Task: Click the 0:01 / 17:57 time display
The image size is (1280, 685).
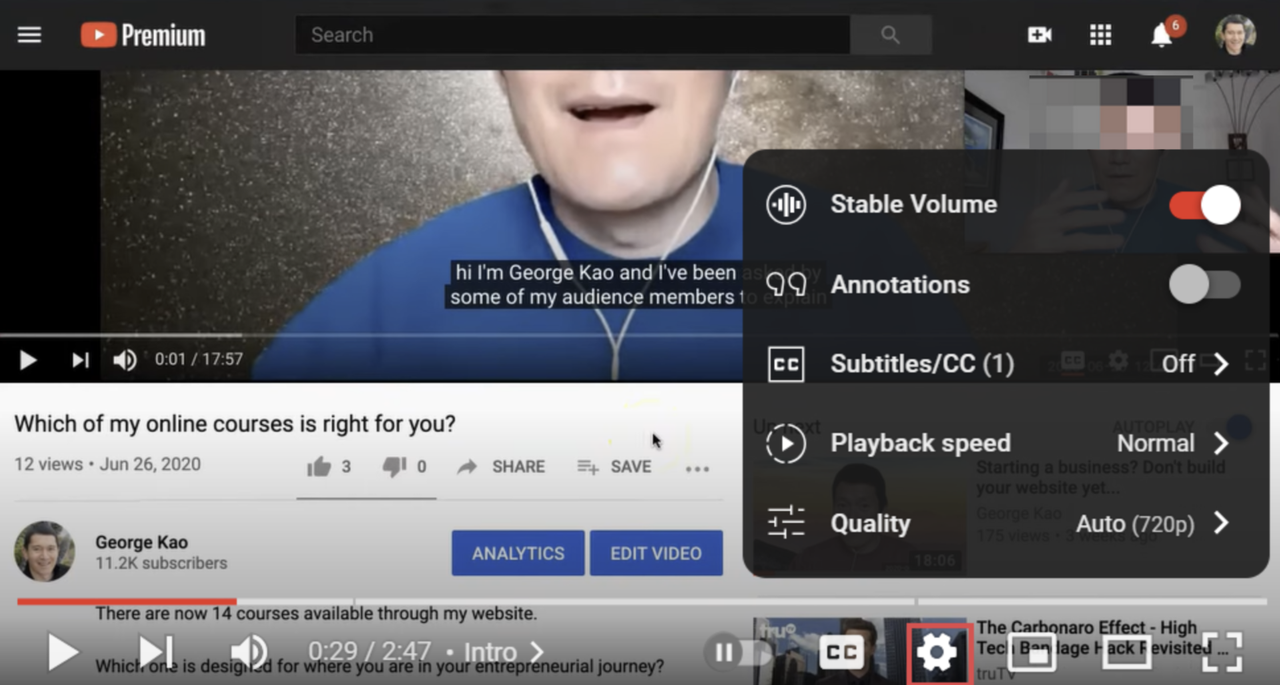Action: click(199, 360)
